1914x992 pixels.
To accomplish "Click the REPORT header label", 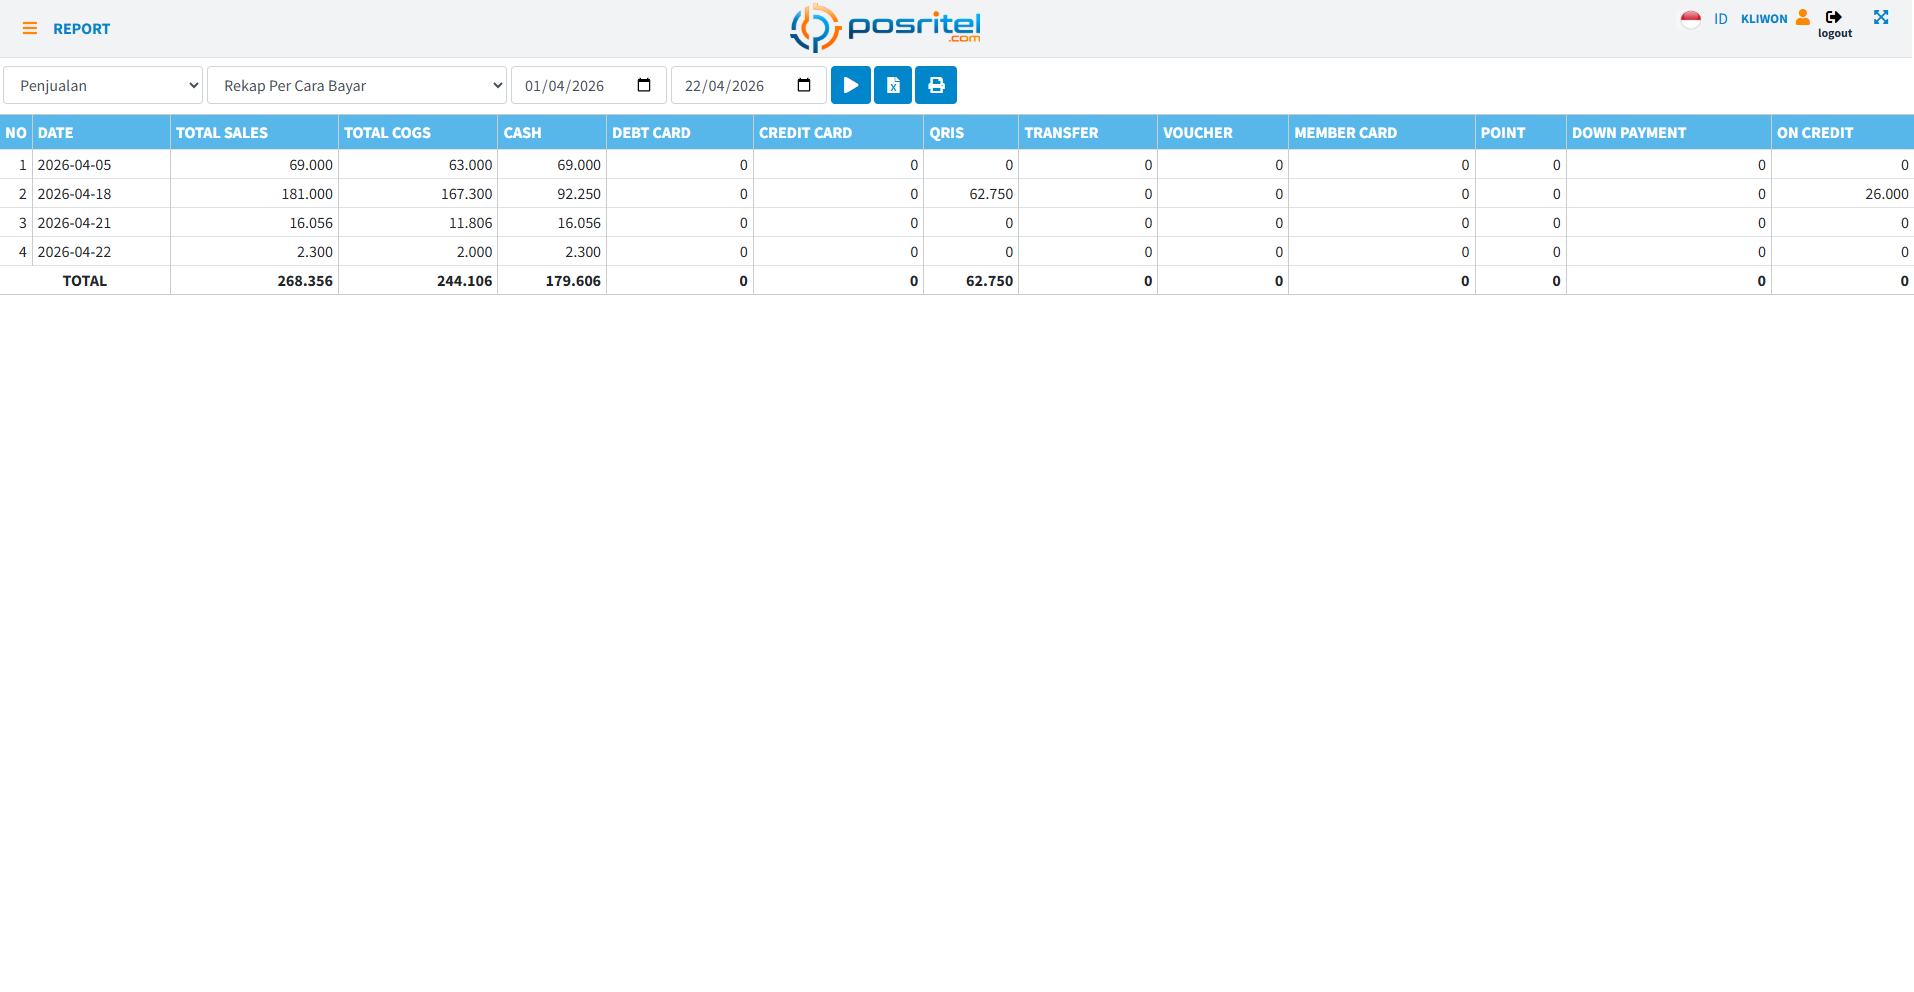I will pyautogui.click(x=82, y=29).
